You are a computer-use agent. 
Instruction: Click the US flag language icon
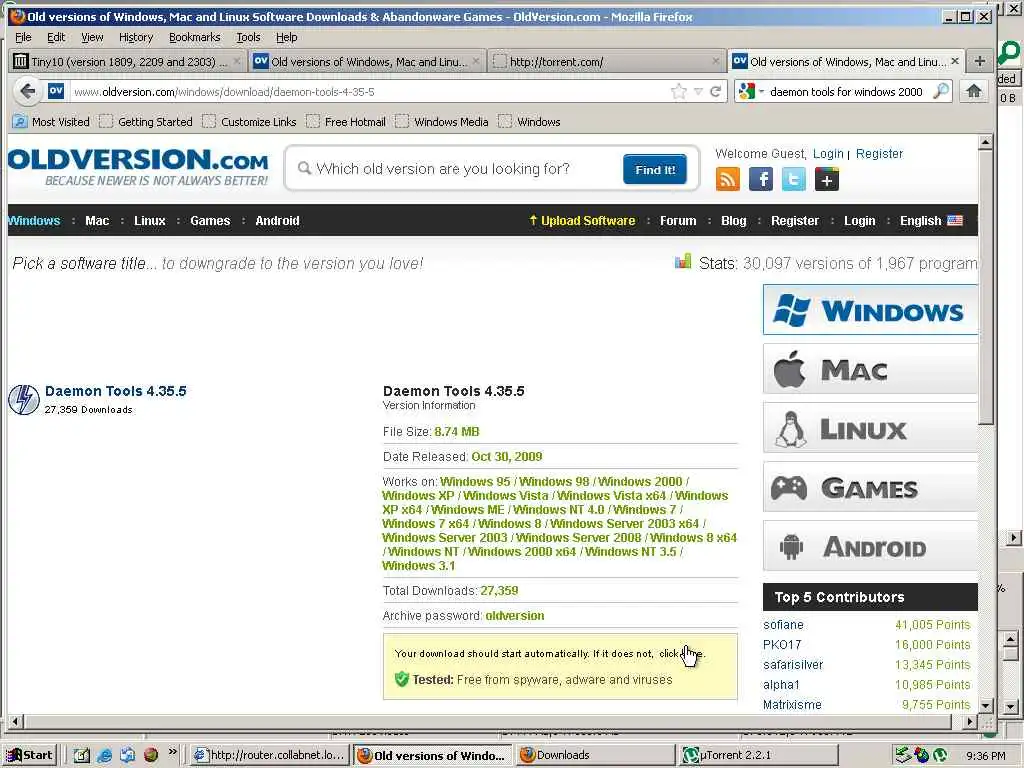[955, 221]
